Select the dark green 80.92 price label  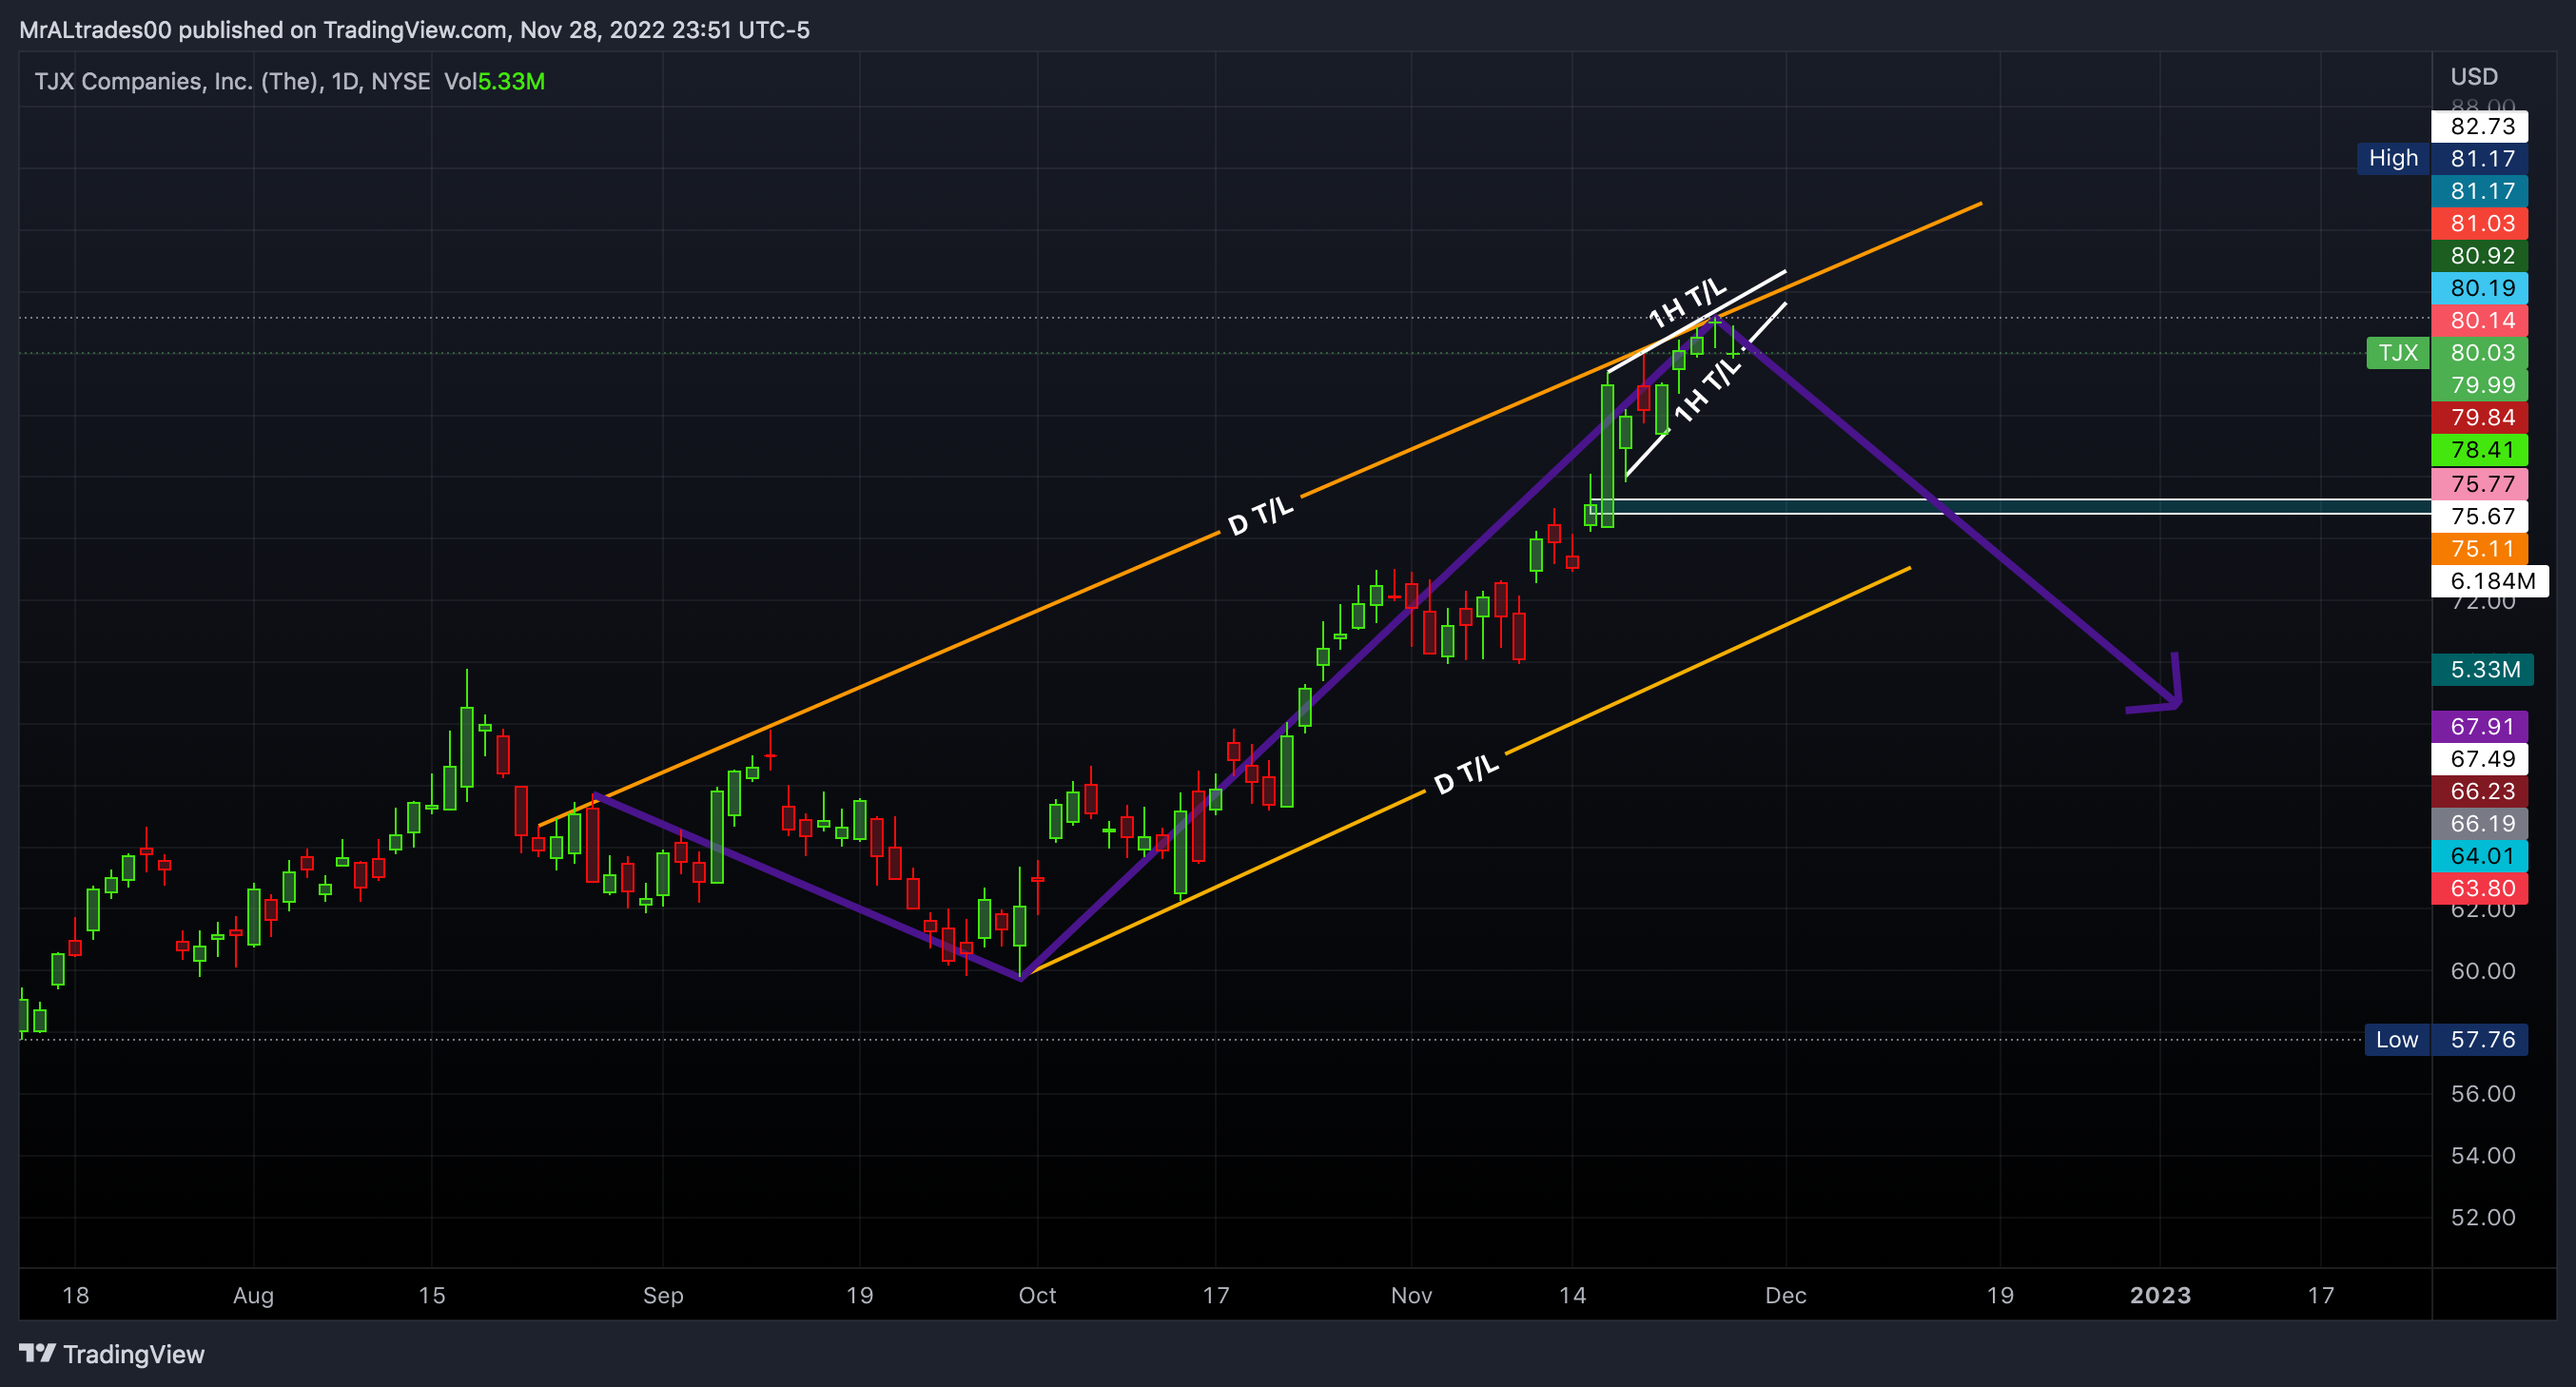click(x=2481, y=255)
